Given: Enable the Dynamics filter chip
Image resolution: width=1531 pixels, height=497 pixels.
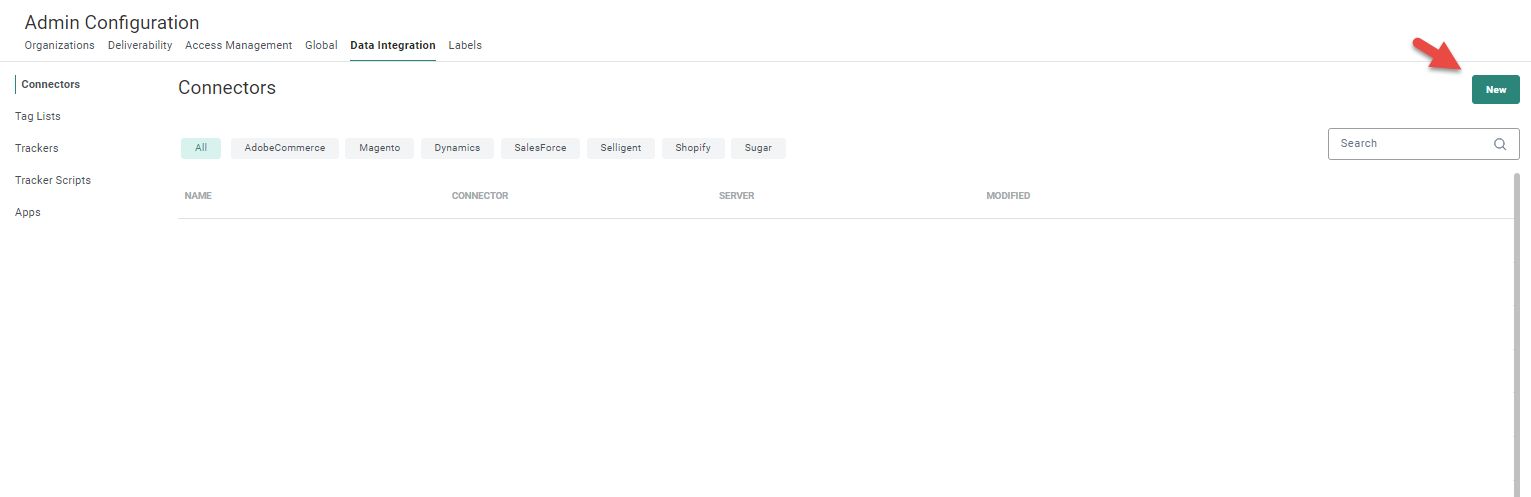Looking at the screenshot, I should point(457,148).
